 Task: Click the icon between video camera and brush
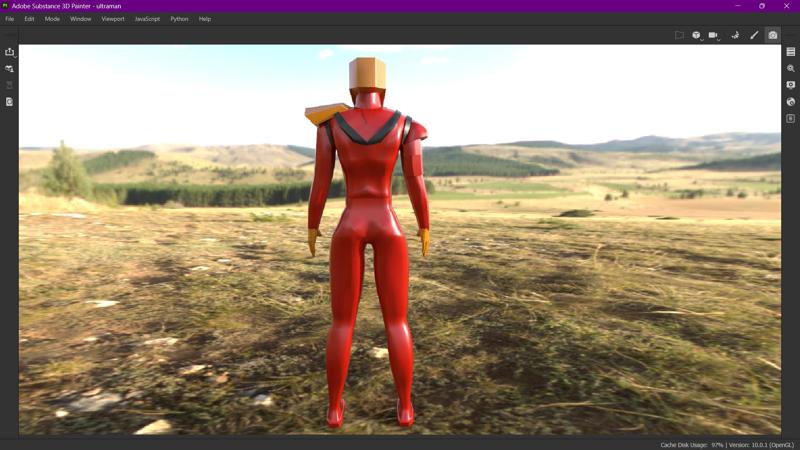pyautogui.click(x=735, y=35)
